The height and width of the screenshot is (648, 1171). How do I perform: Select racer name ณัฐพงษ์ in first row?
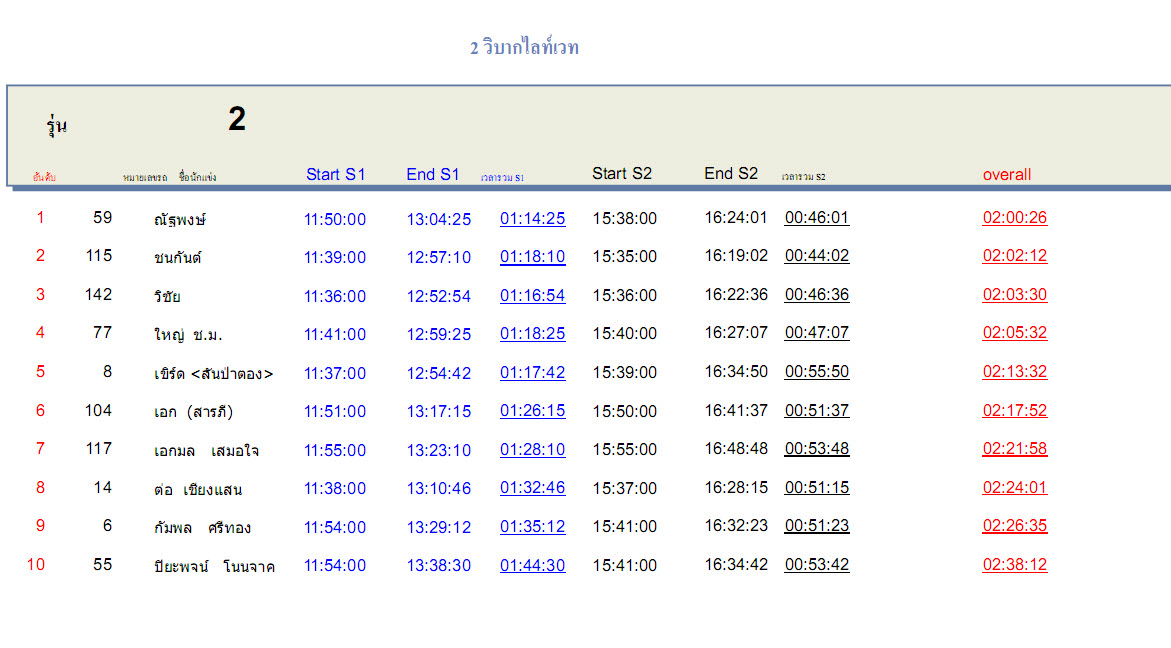click(x=180, y=219)
